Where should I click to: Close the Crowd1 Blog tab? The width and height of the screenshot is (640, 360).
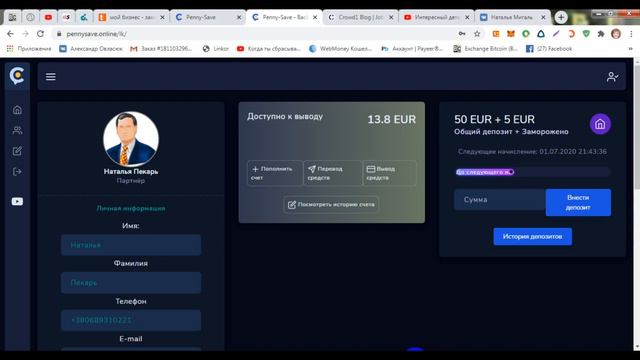click(391, 18)
